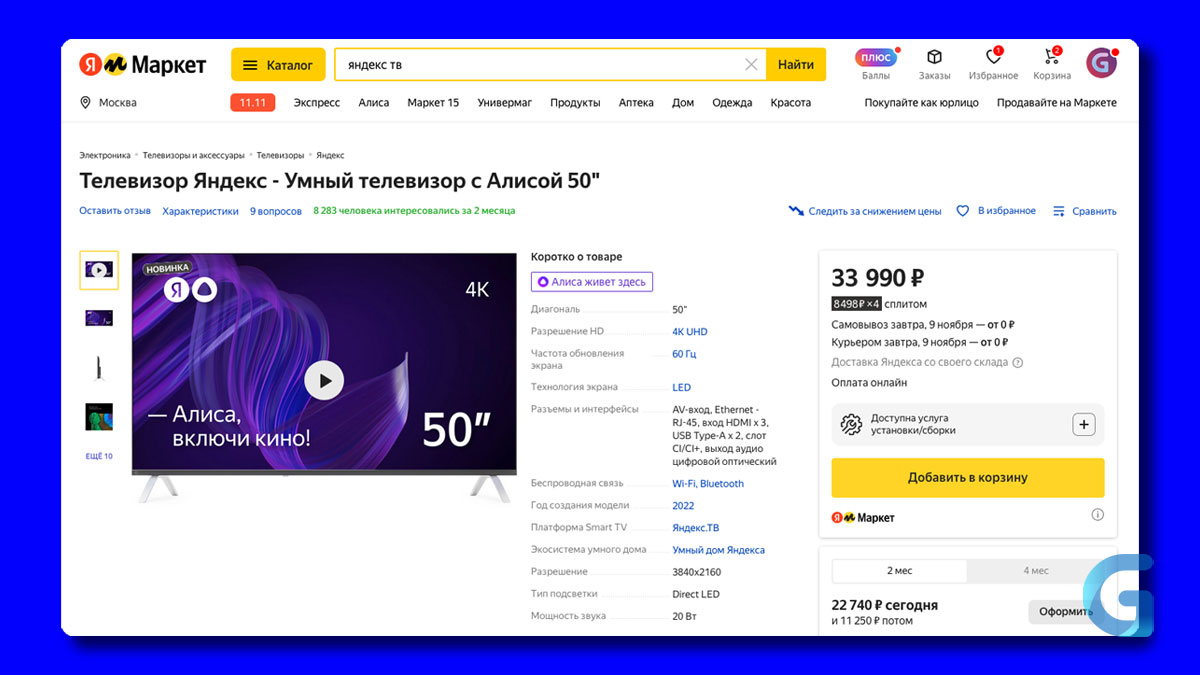This screenshot has width=1200, height=675.
Task: Open Яндекс breadcrumb
Action: [330, 155]
